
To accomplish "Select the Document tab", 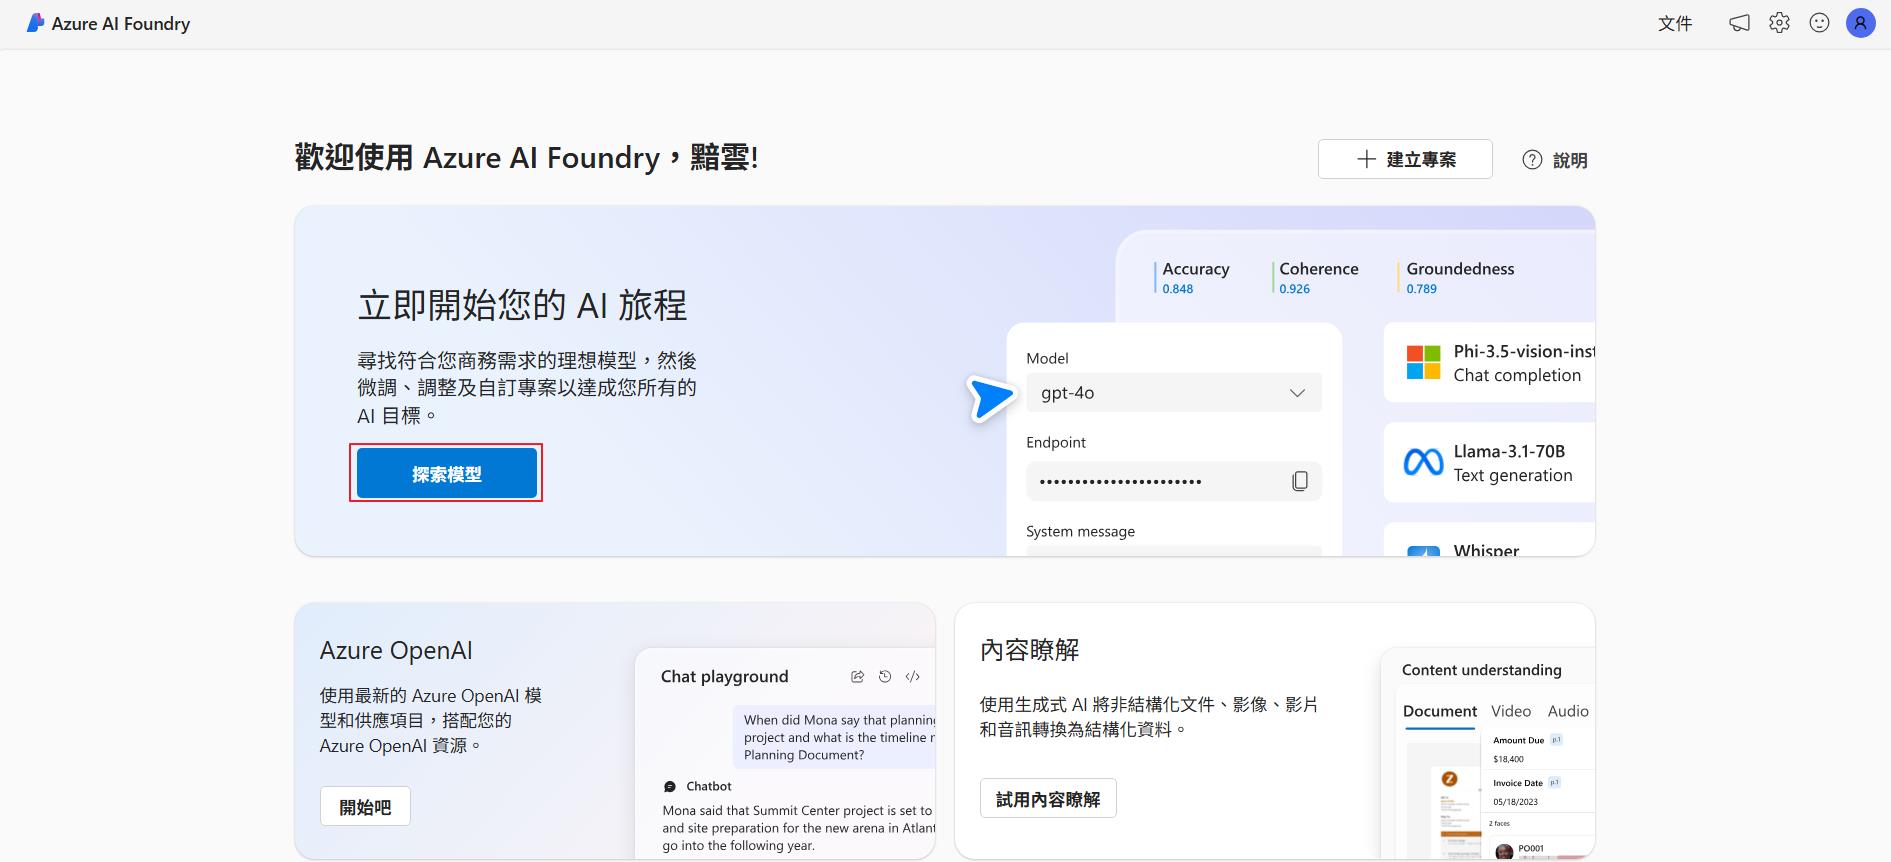I will click(1439, 711).
